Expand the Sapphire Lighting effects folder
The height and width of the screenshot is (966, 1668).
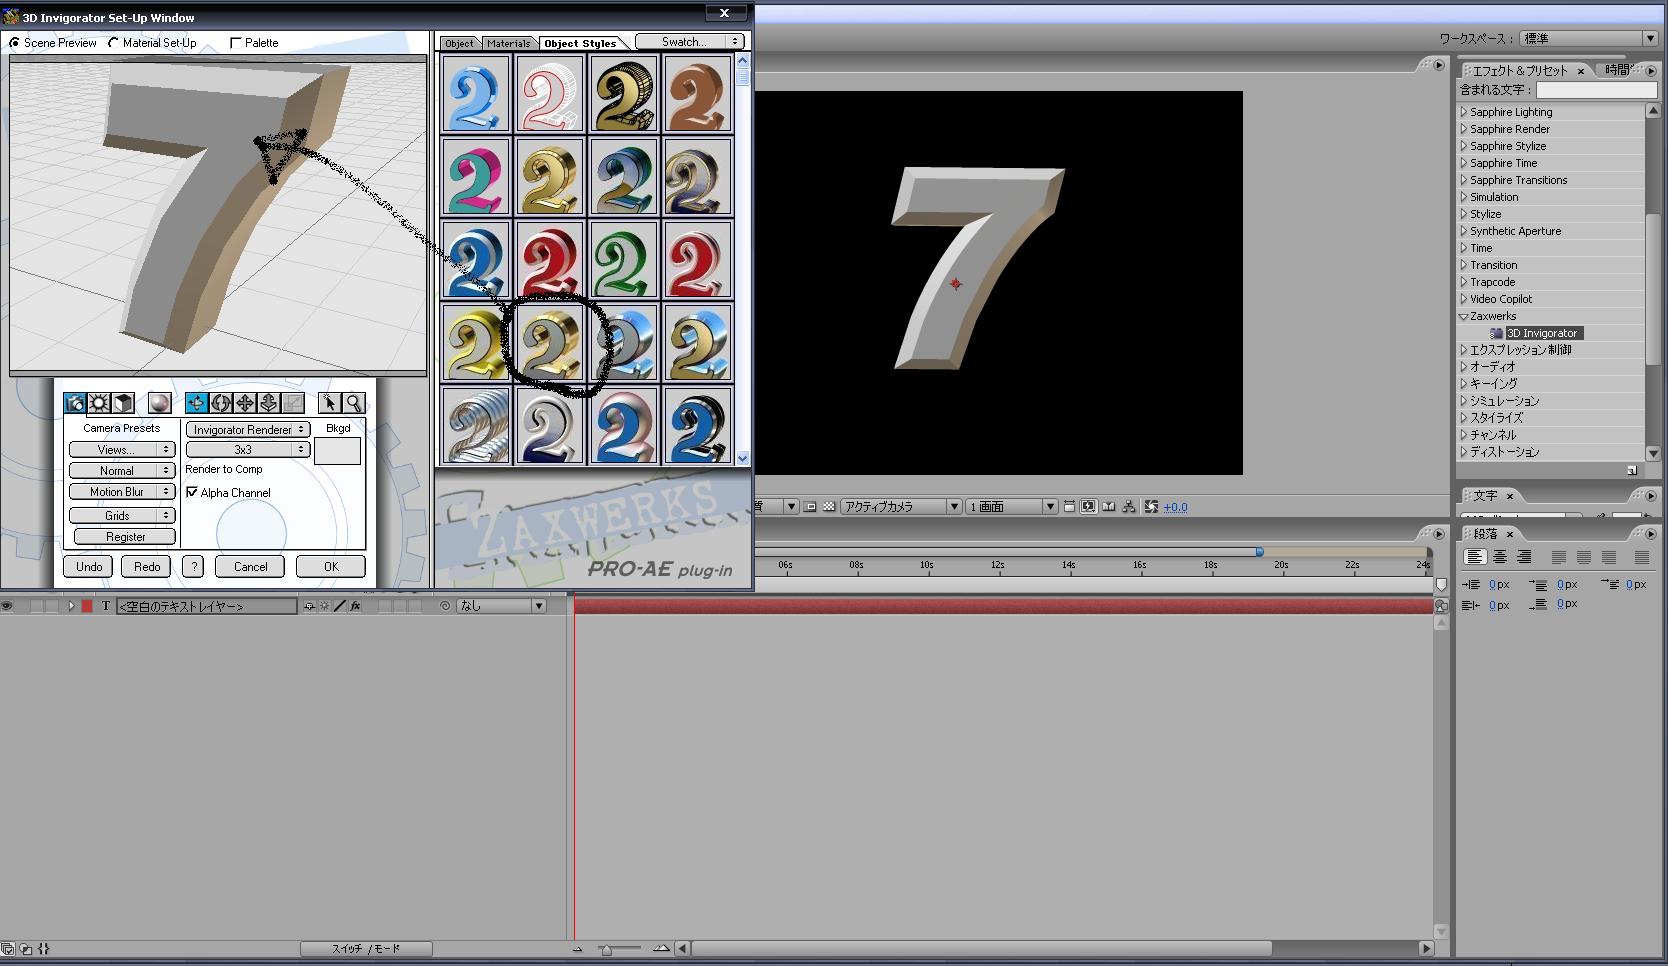[1464, 112]
